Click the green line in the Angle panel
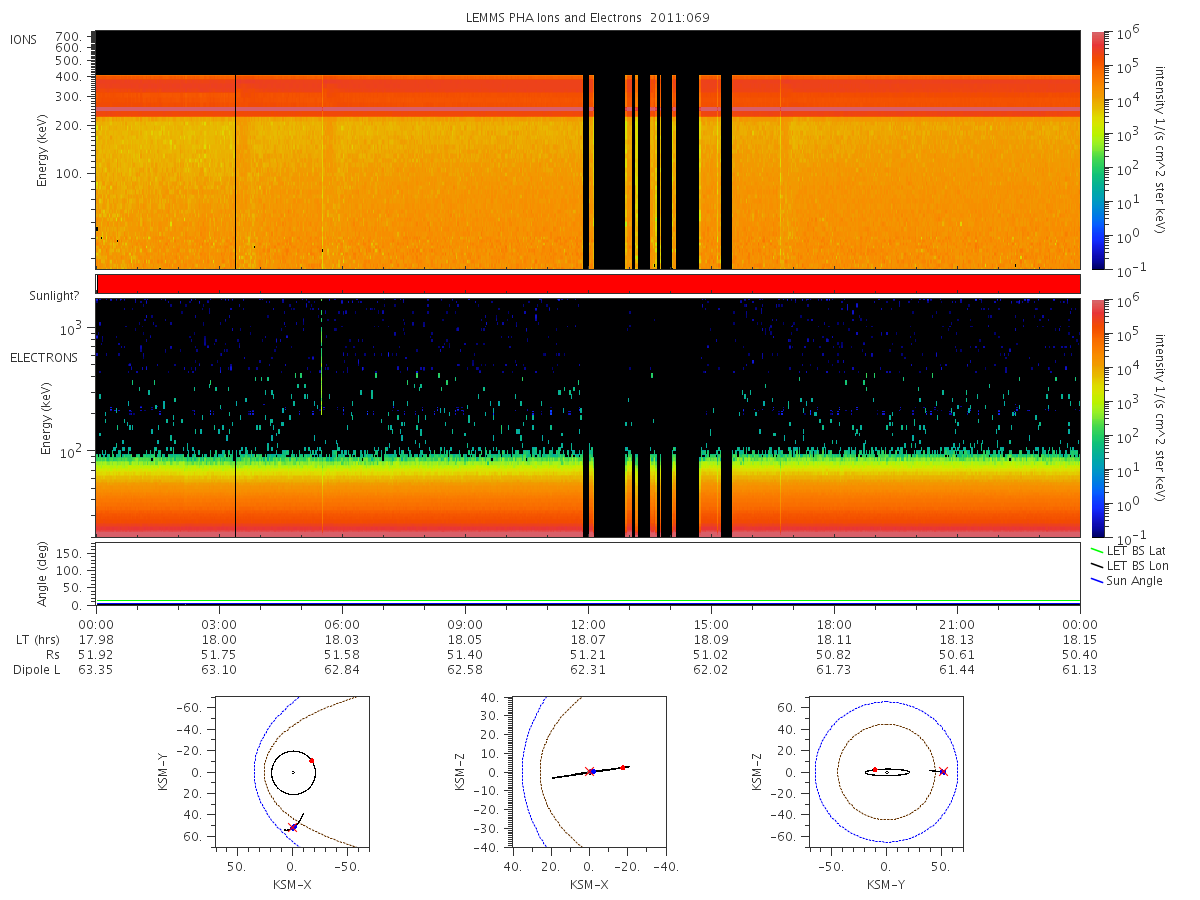The height and width of the screenshot is (900, 1200). (x=588, y=601)
